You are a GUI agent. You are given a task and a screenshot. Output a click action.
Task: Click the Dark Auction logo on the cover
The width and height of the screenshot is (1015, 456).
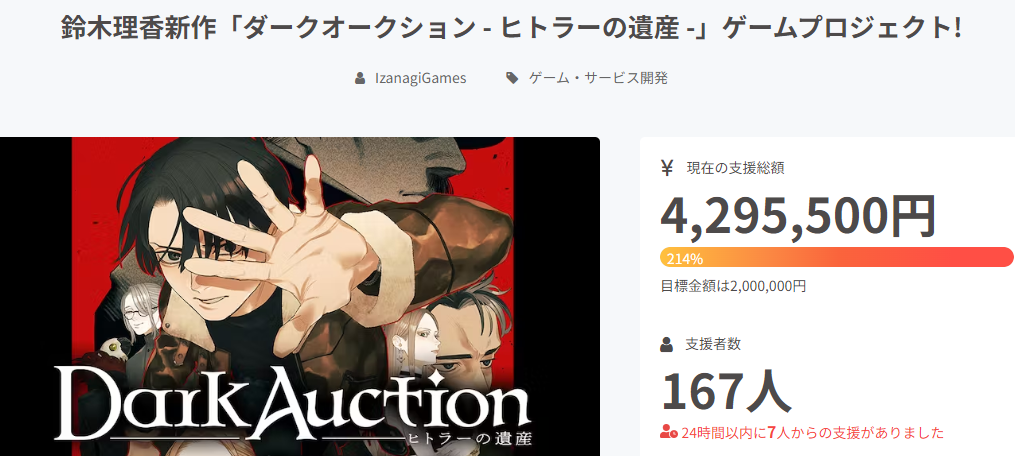(291, 404)
